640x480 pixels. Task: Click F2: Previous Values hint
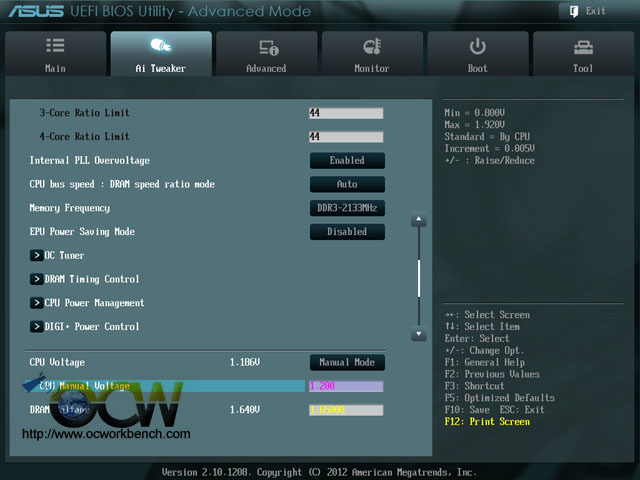[x=492, y=374]
